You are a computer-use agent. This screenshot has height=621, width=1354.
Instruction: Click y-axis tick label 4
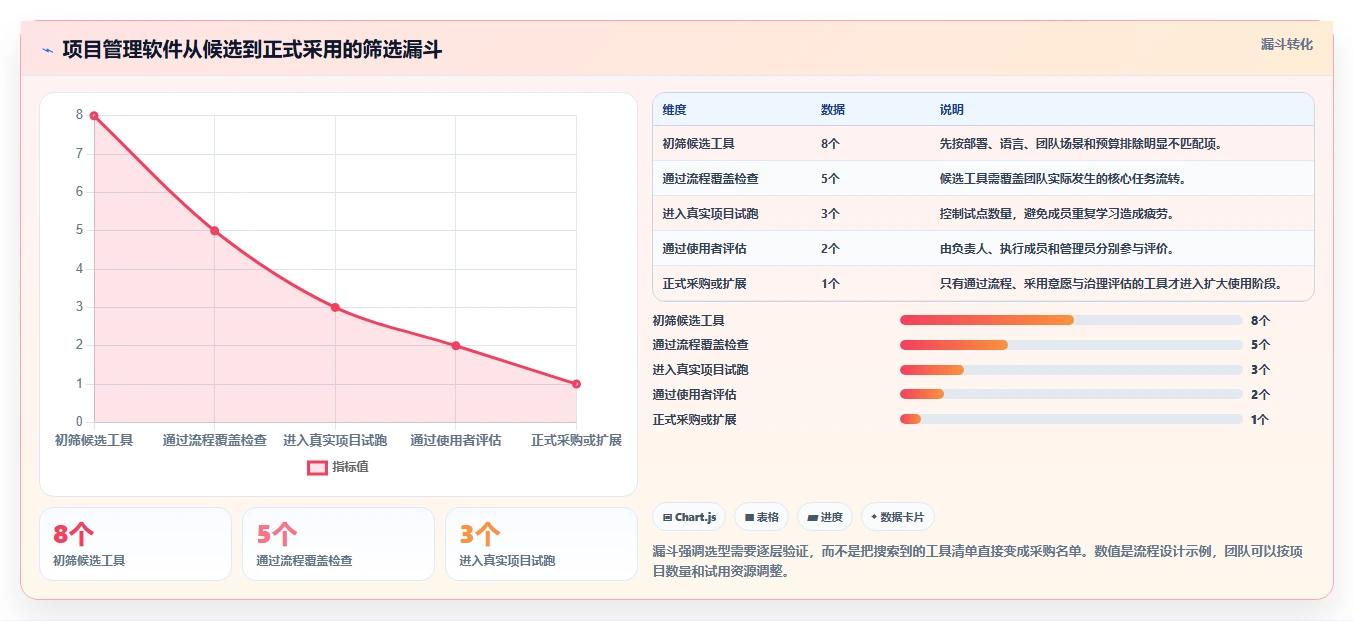coord(79,269)
